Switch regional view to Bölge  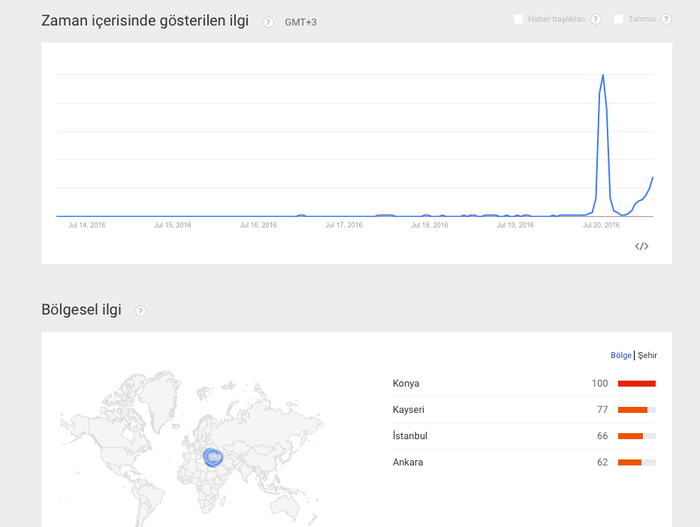621,355
